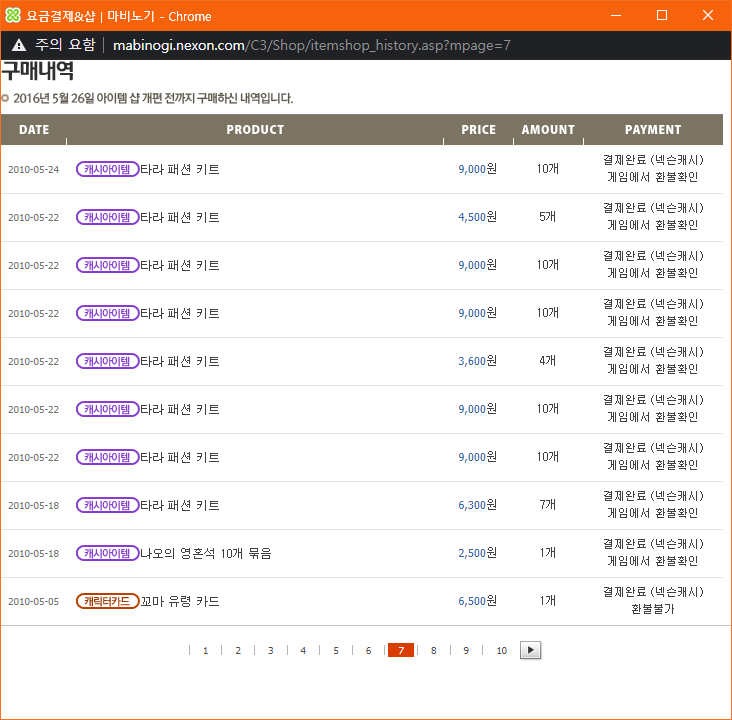Click the DATE column header

(x=34, y=129)
